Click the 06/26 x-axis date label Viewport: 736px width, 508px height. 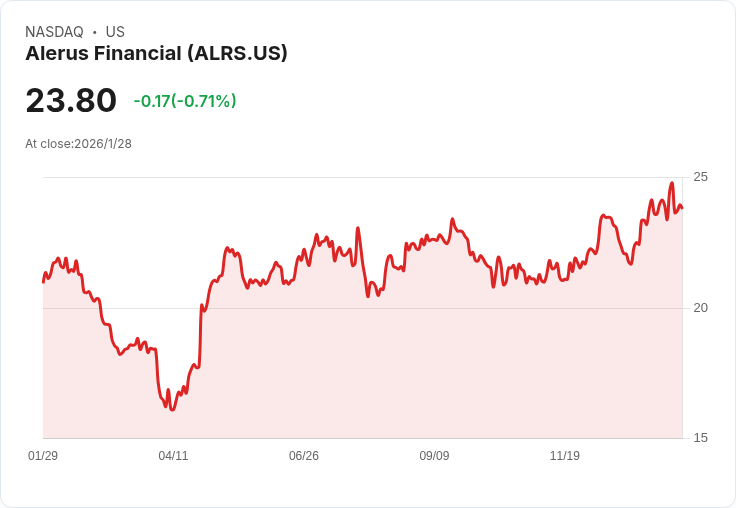click(304, 455)
